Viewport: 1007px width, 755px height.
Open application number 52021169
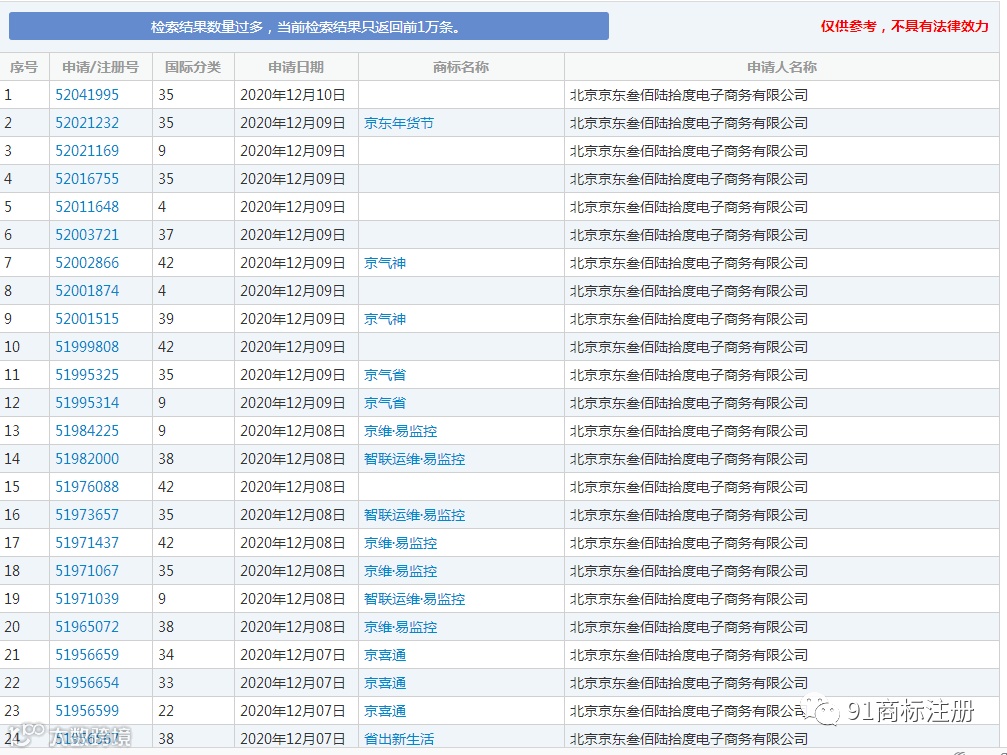pyautogui.click(x=87, y=151)
